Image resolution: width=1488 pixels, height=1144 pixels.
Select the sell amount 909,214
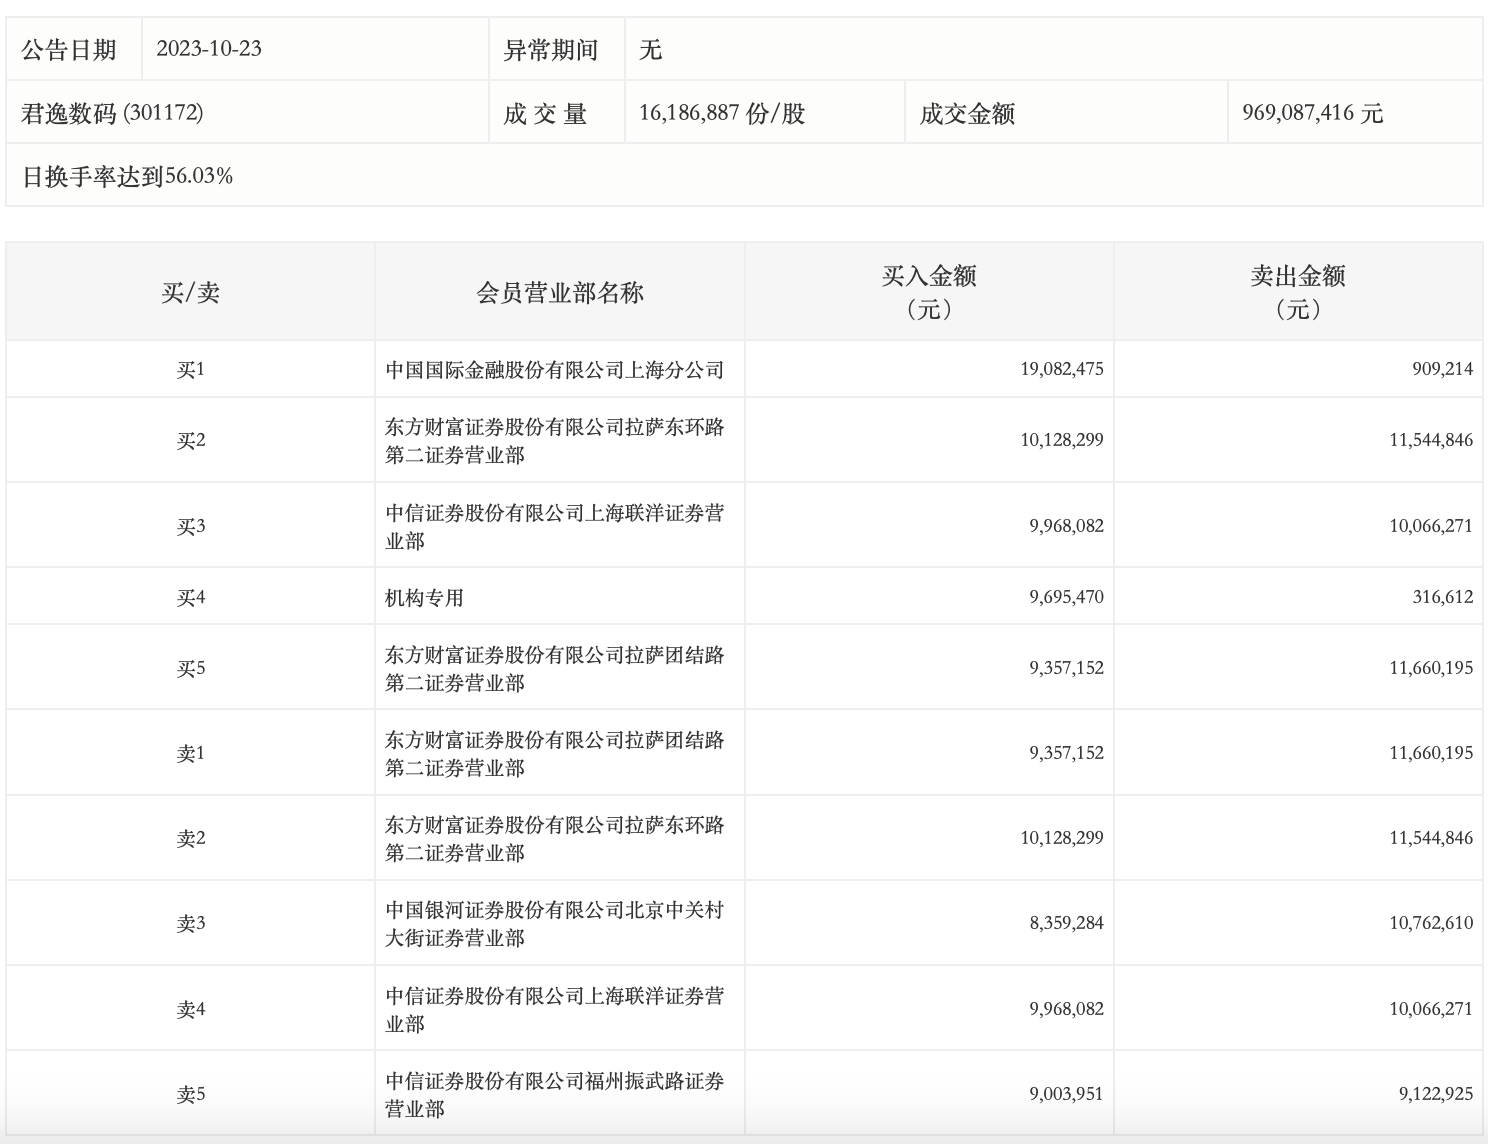(x=1443, y=369)
